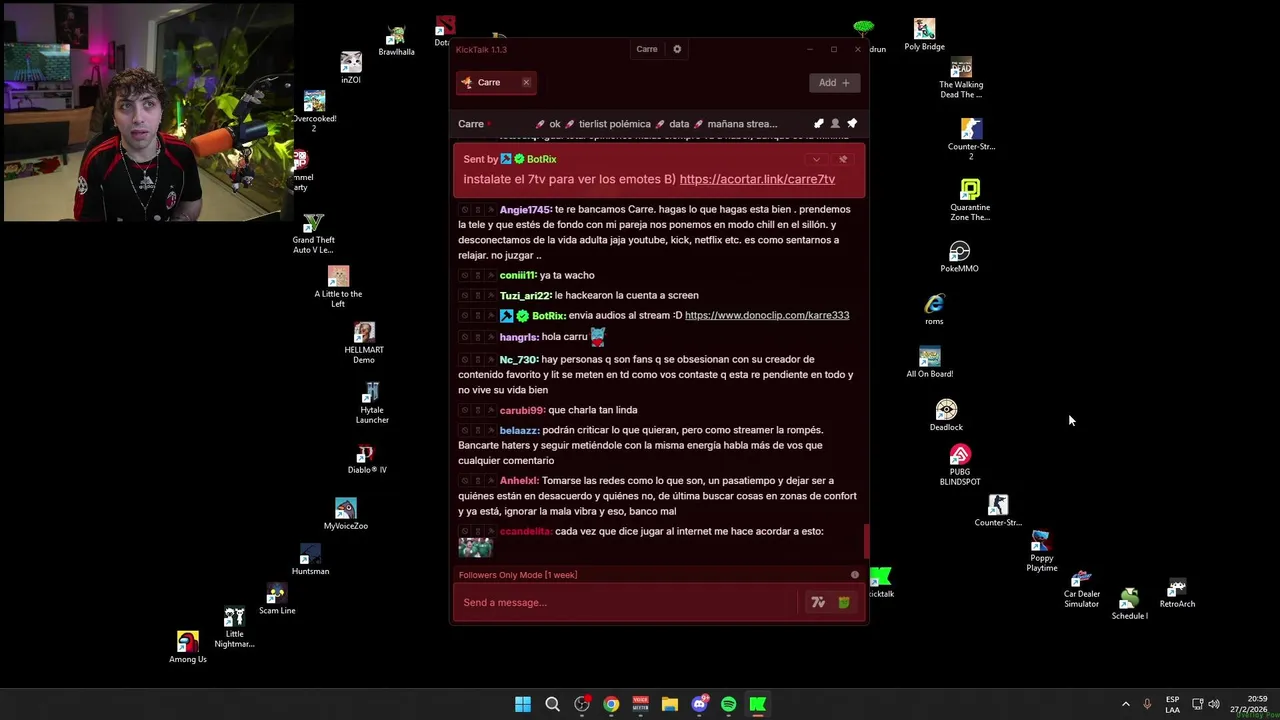
Task: Open Brawlhalla desktop icon
Action: (396, 41)
